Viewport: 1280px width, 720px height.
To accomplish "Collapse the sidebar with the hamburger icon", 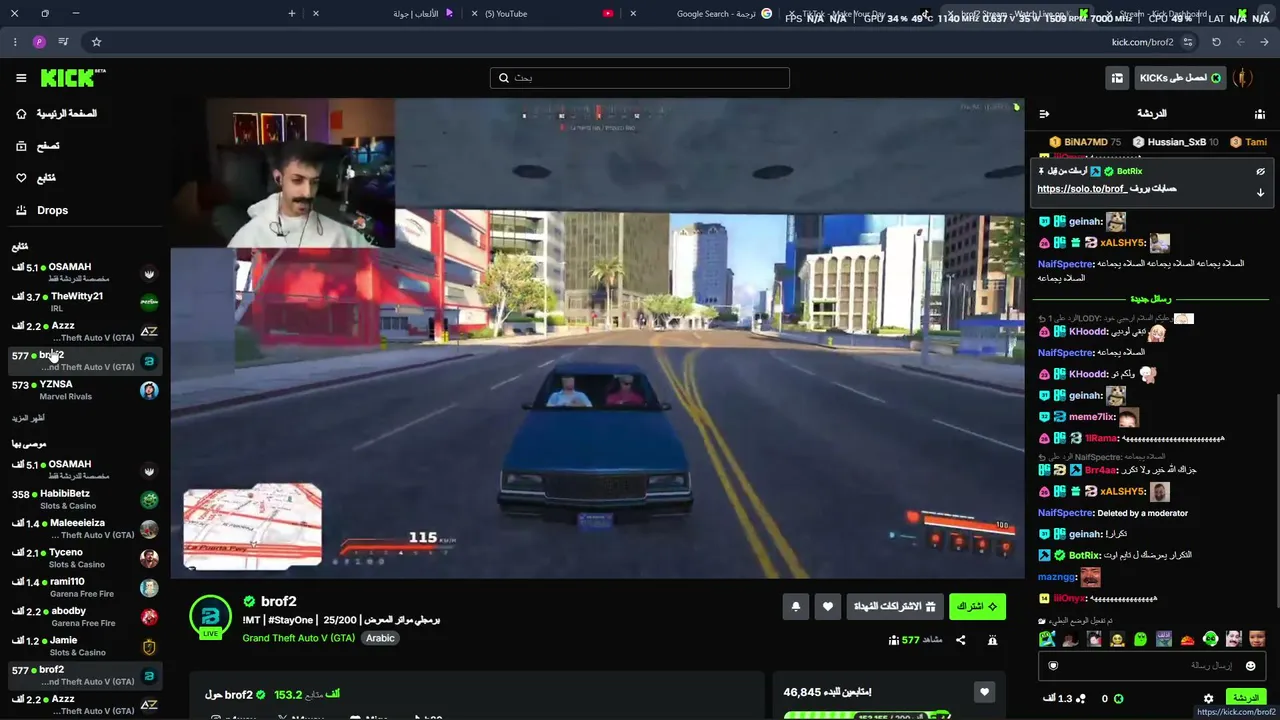I will 21,78.
